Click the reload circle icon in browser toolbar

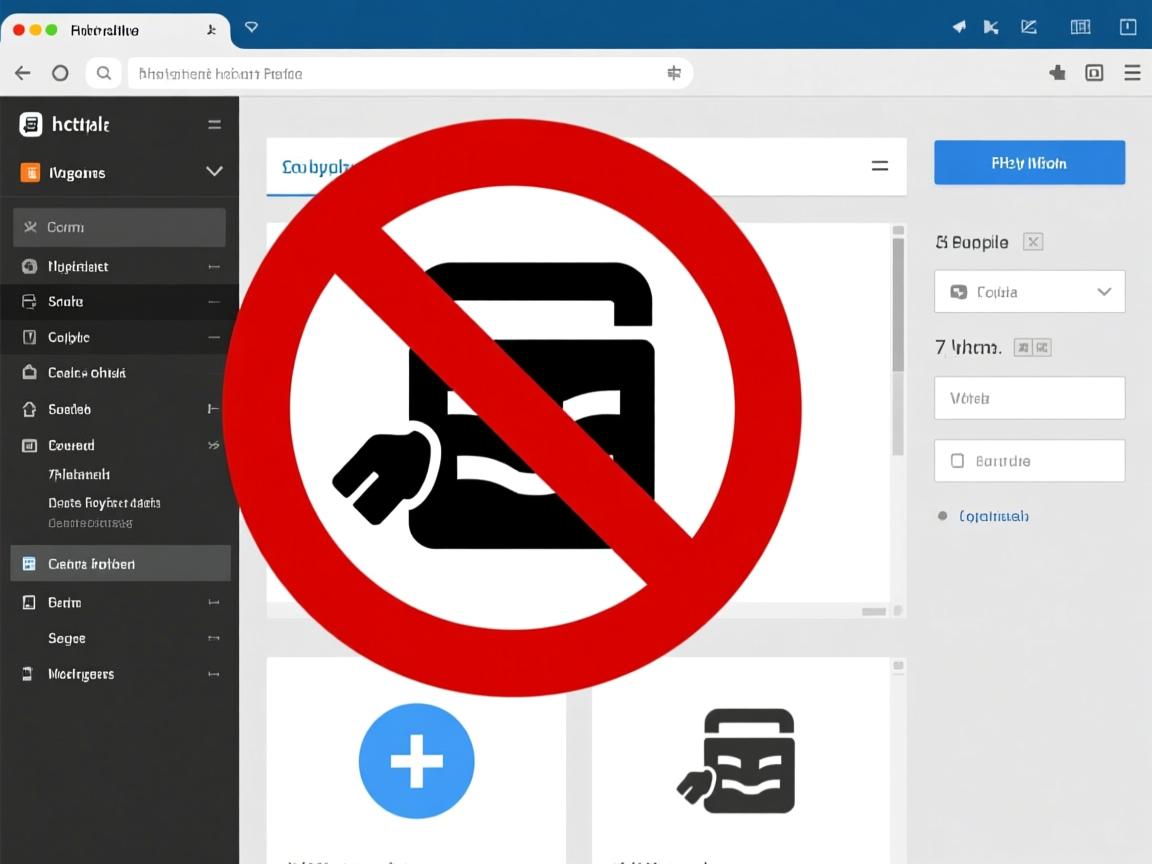[60, 73]
